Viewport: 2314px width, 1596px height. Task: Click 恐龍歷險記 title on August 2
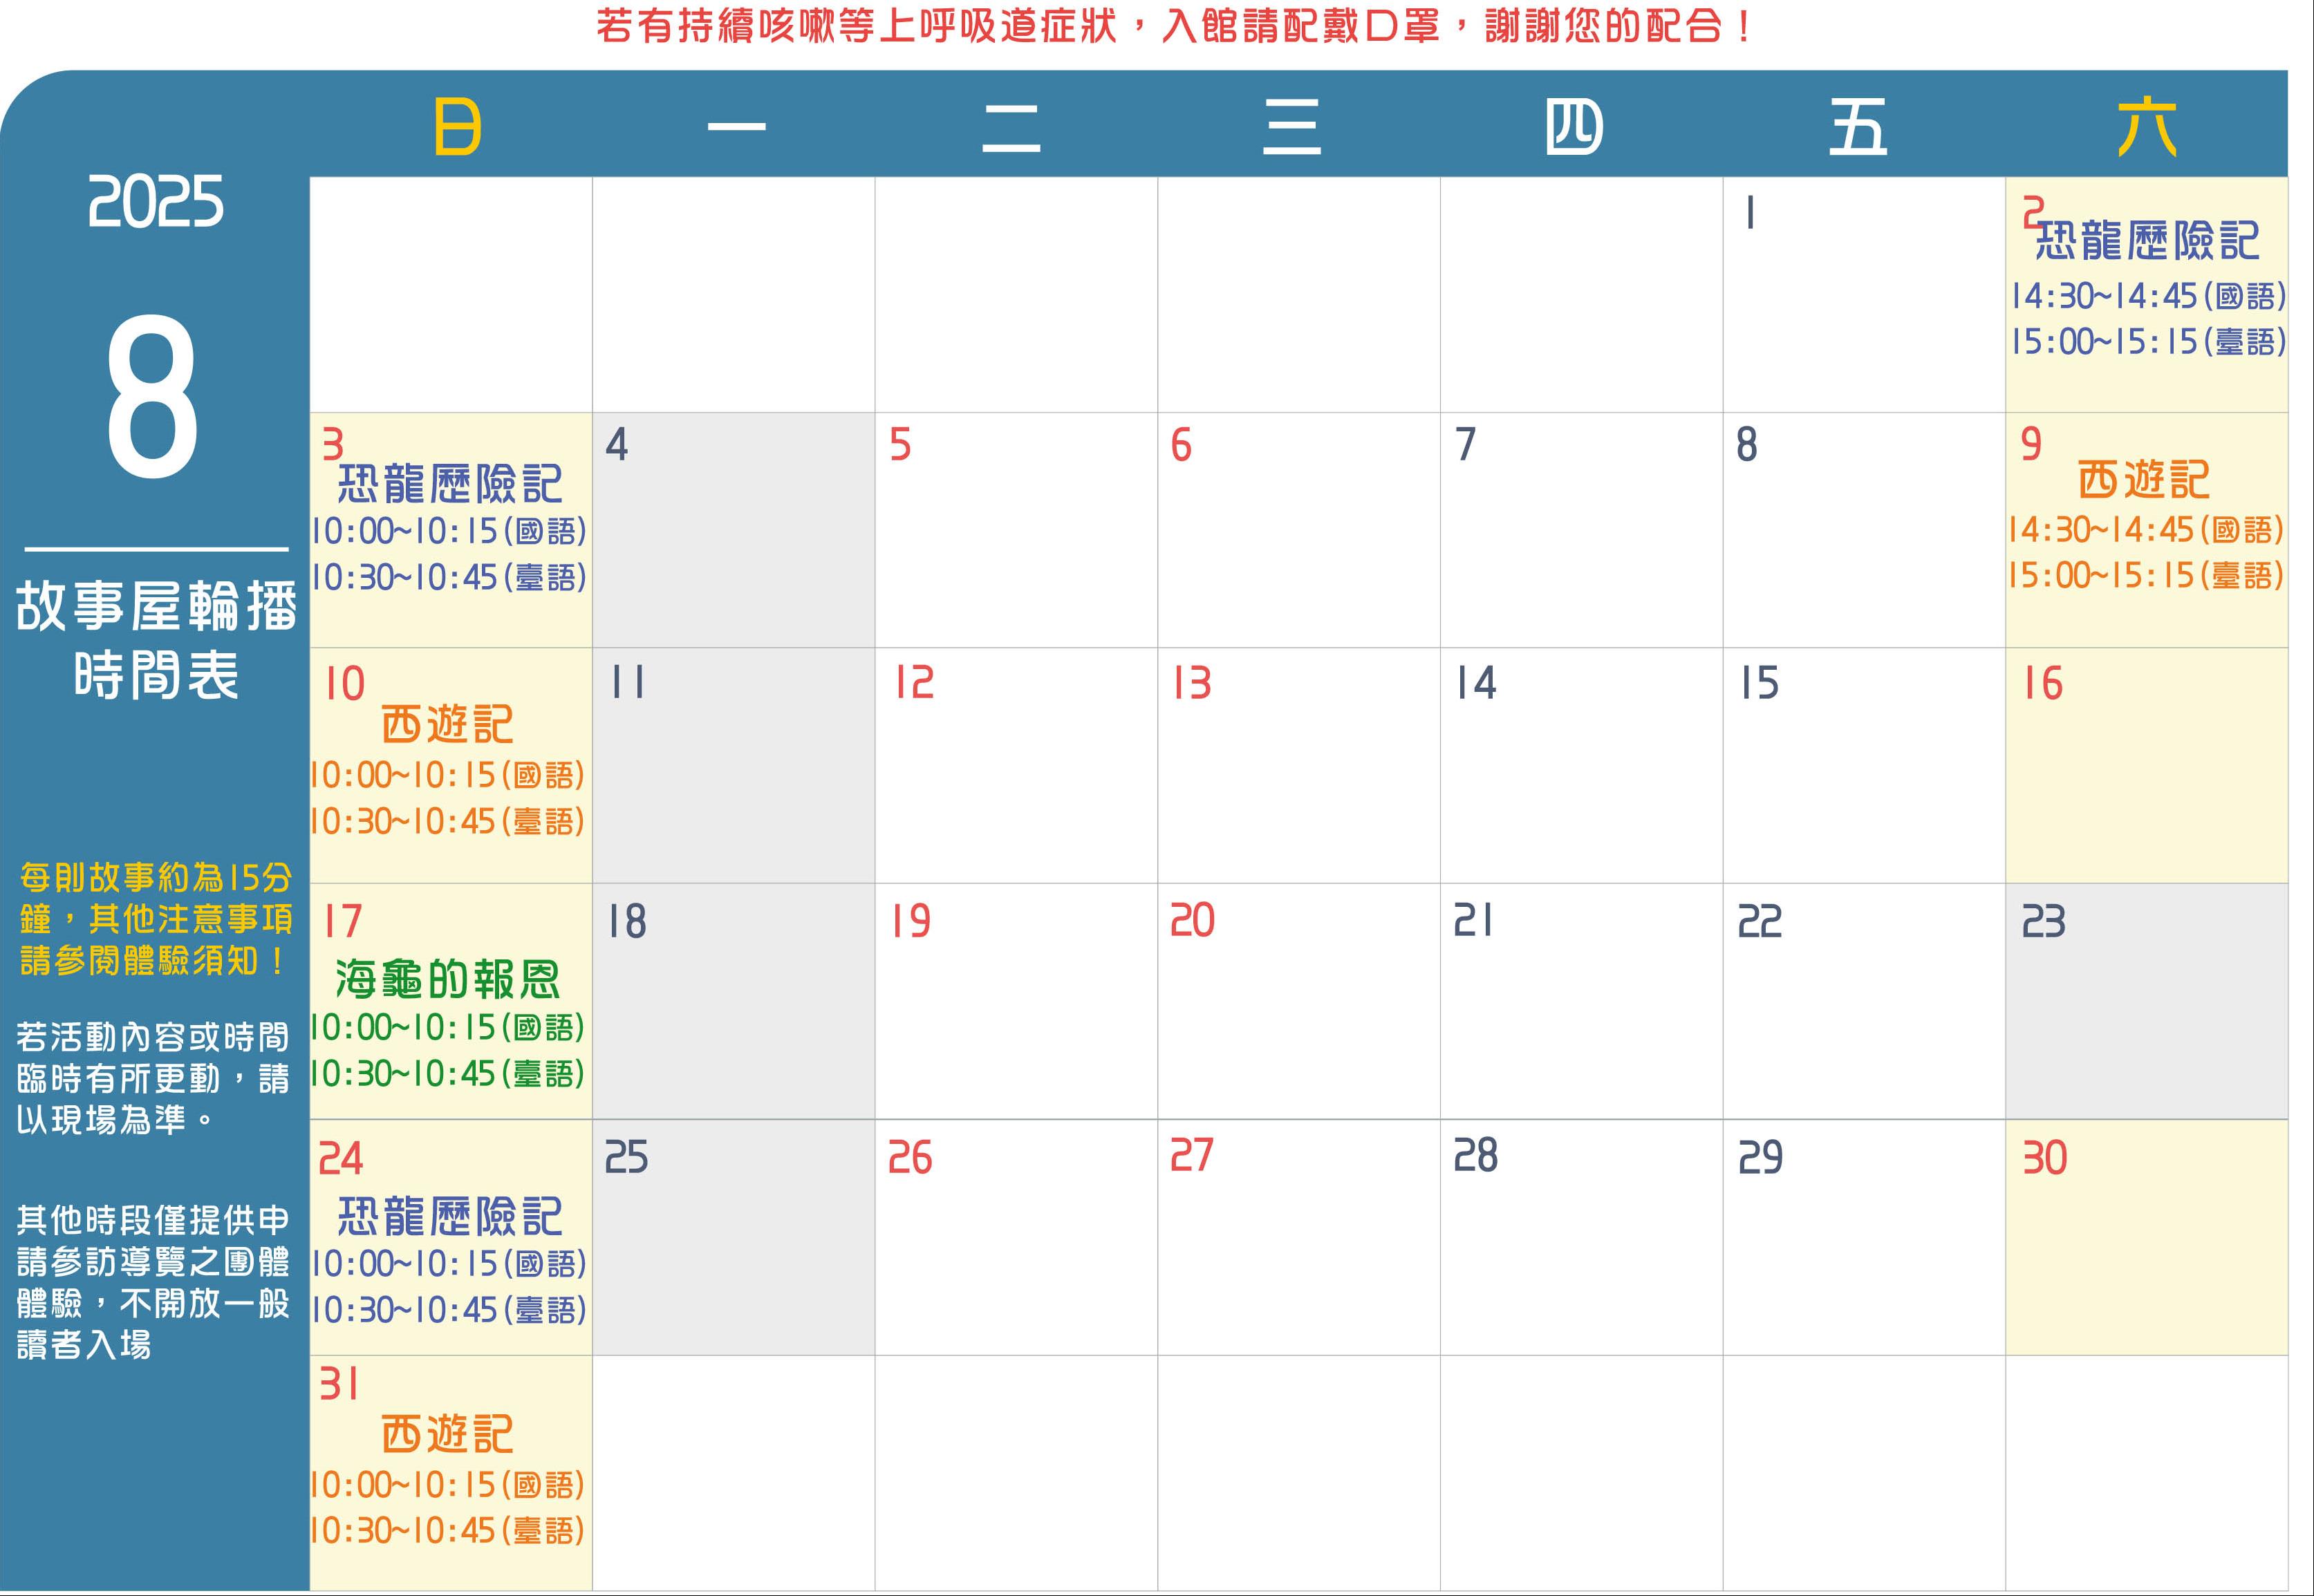2147,241
